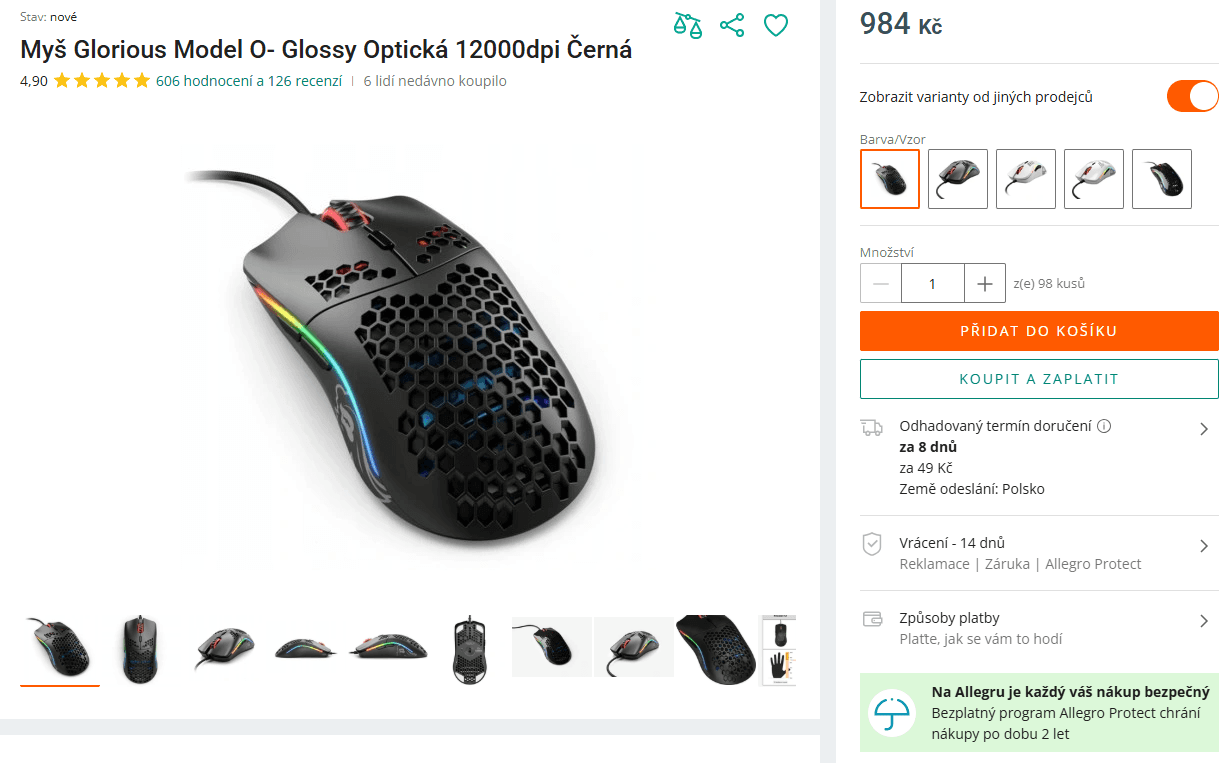
Task: Click the compare scales icon
Action: pos(688,25)
